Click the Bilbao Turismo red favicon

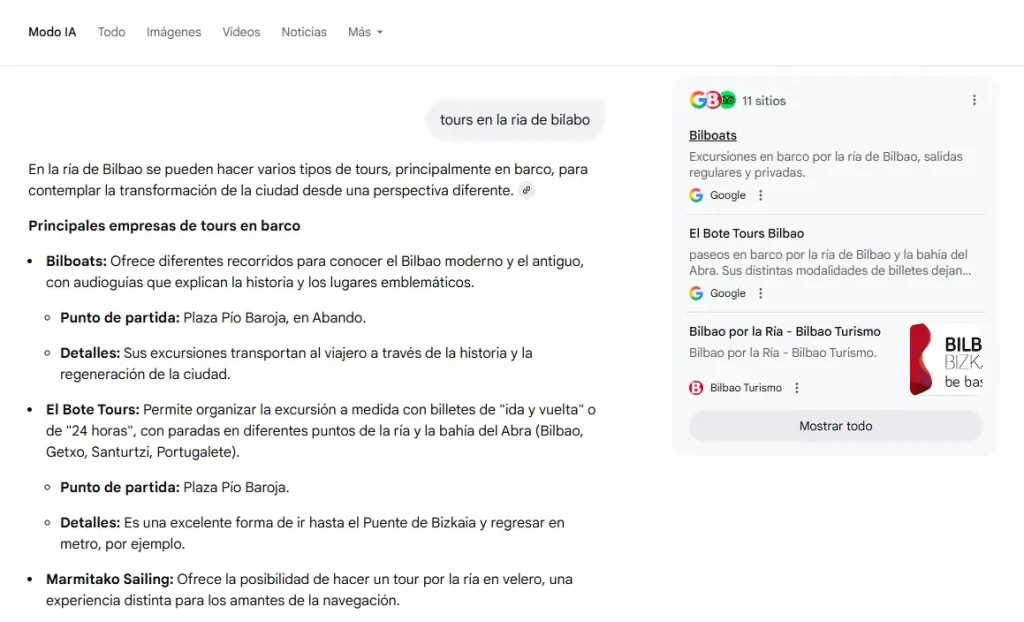pos(696,388)
